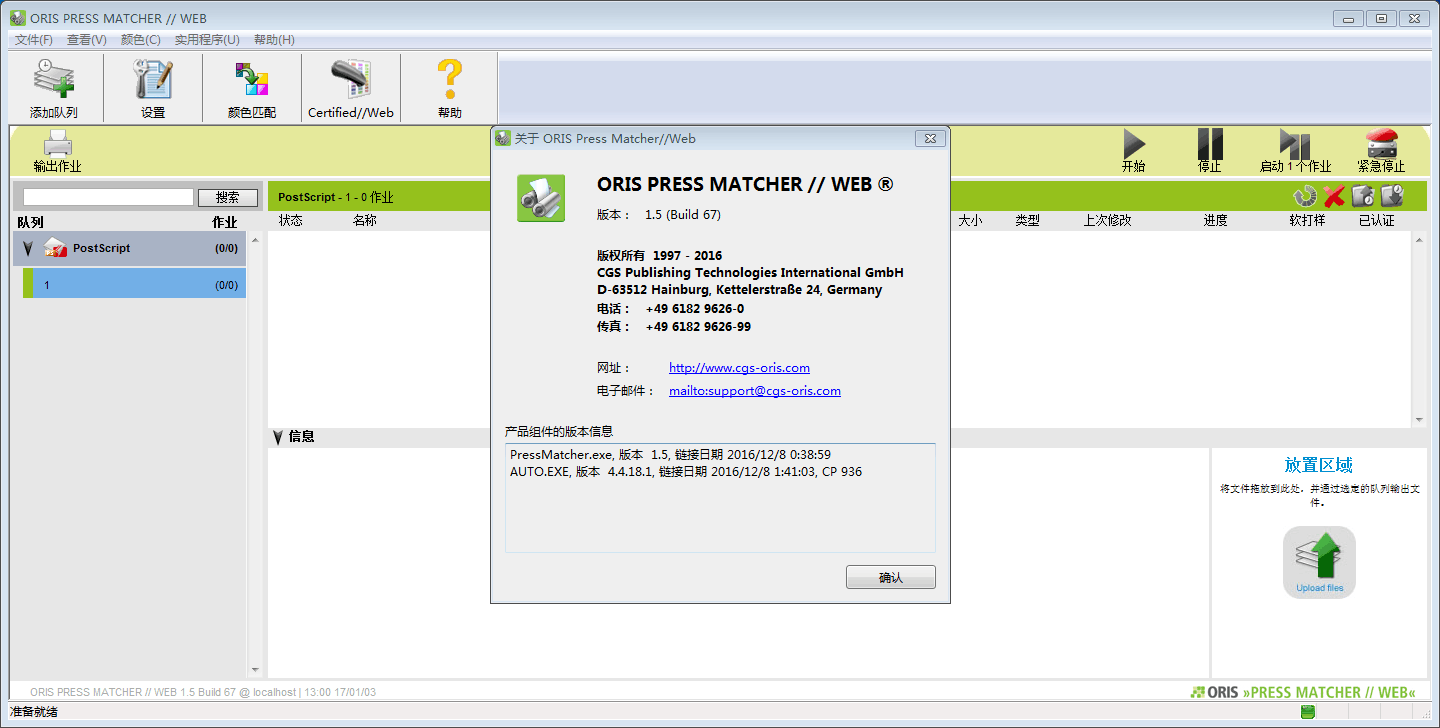The width and height of the screenshot is (1440, 728).
Task: Click the Upload files drop zone icon
Action: [x=1320, y=561]
